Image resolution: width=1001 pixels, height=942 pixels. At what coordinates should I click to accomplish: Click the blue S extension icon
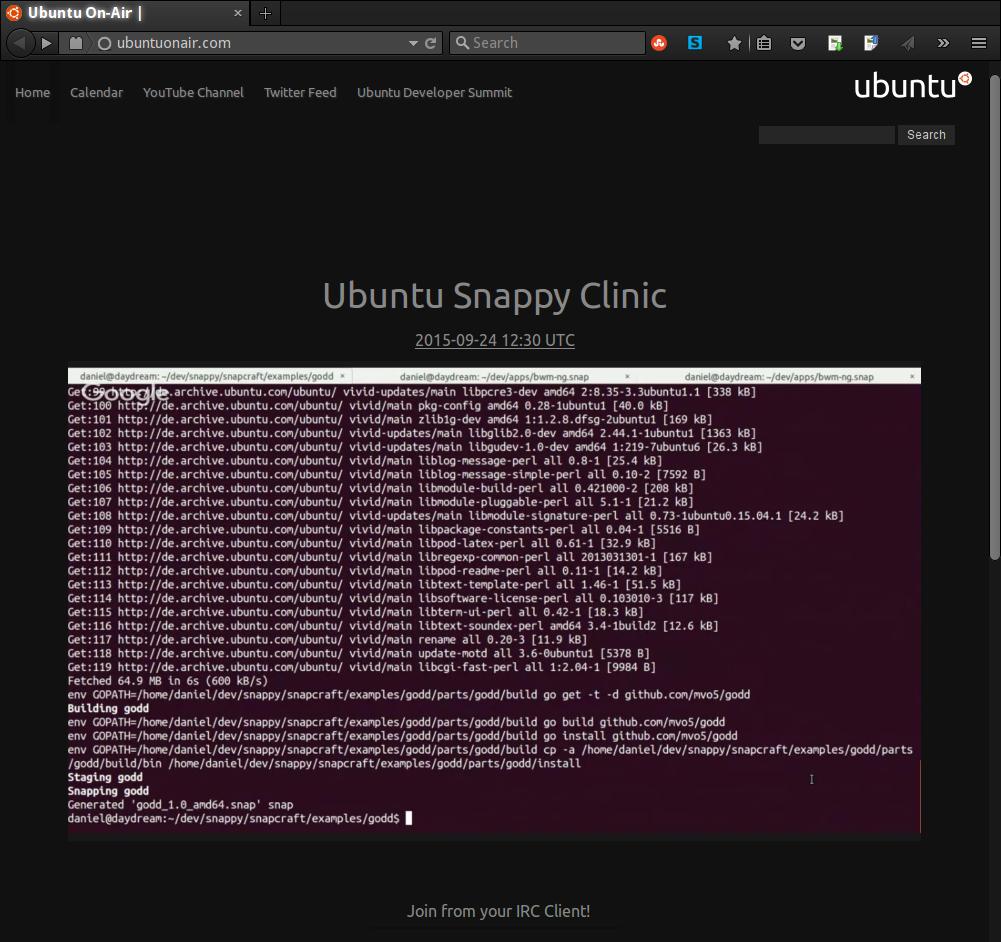694,43
